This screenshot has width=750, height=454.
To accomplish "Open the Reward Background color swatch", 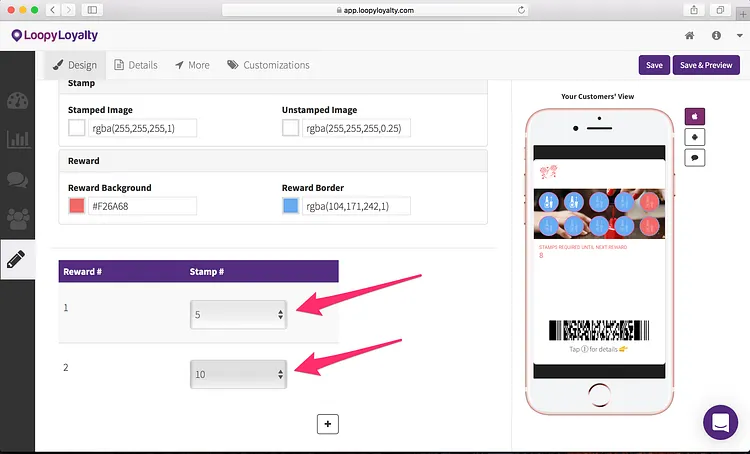I will pos(77,206).
